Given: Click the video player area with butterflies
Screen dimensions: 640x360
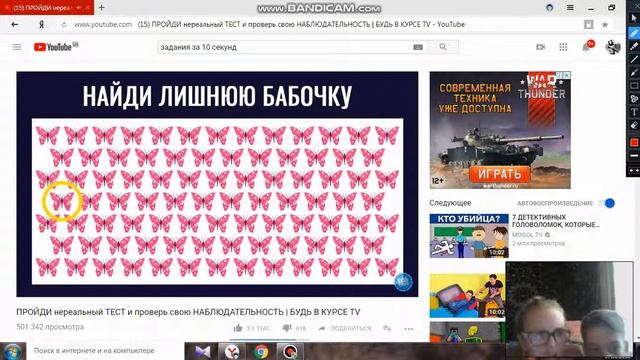Looking at the screenshot, I should [217, 184].
